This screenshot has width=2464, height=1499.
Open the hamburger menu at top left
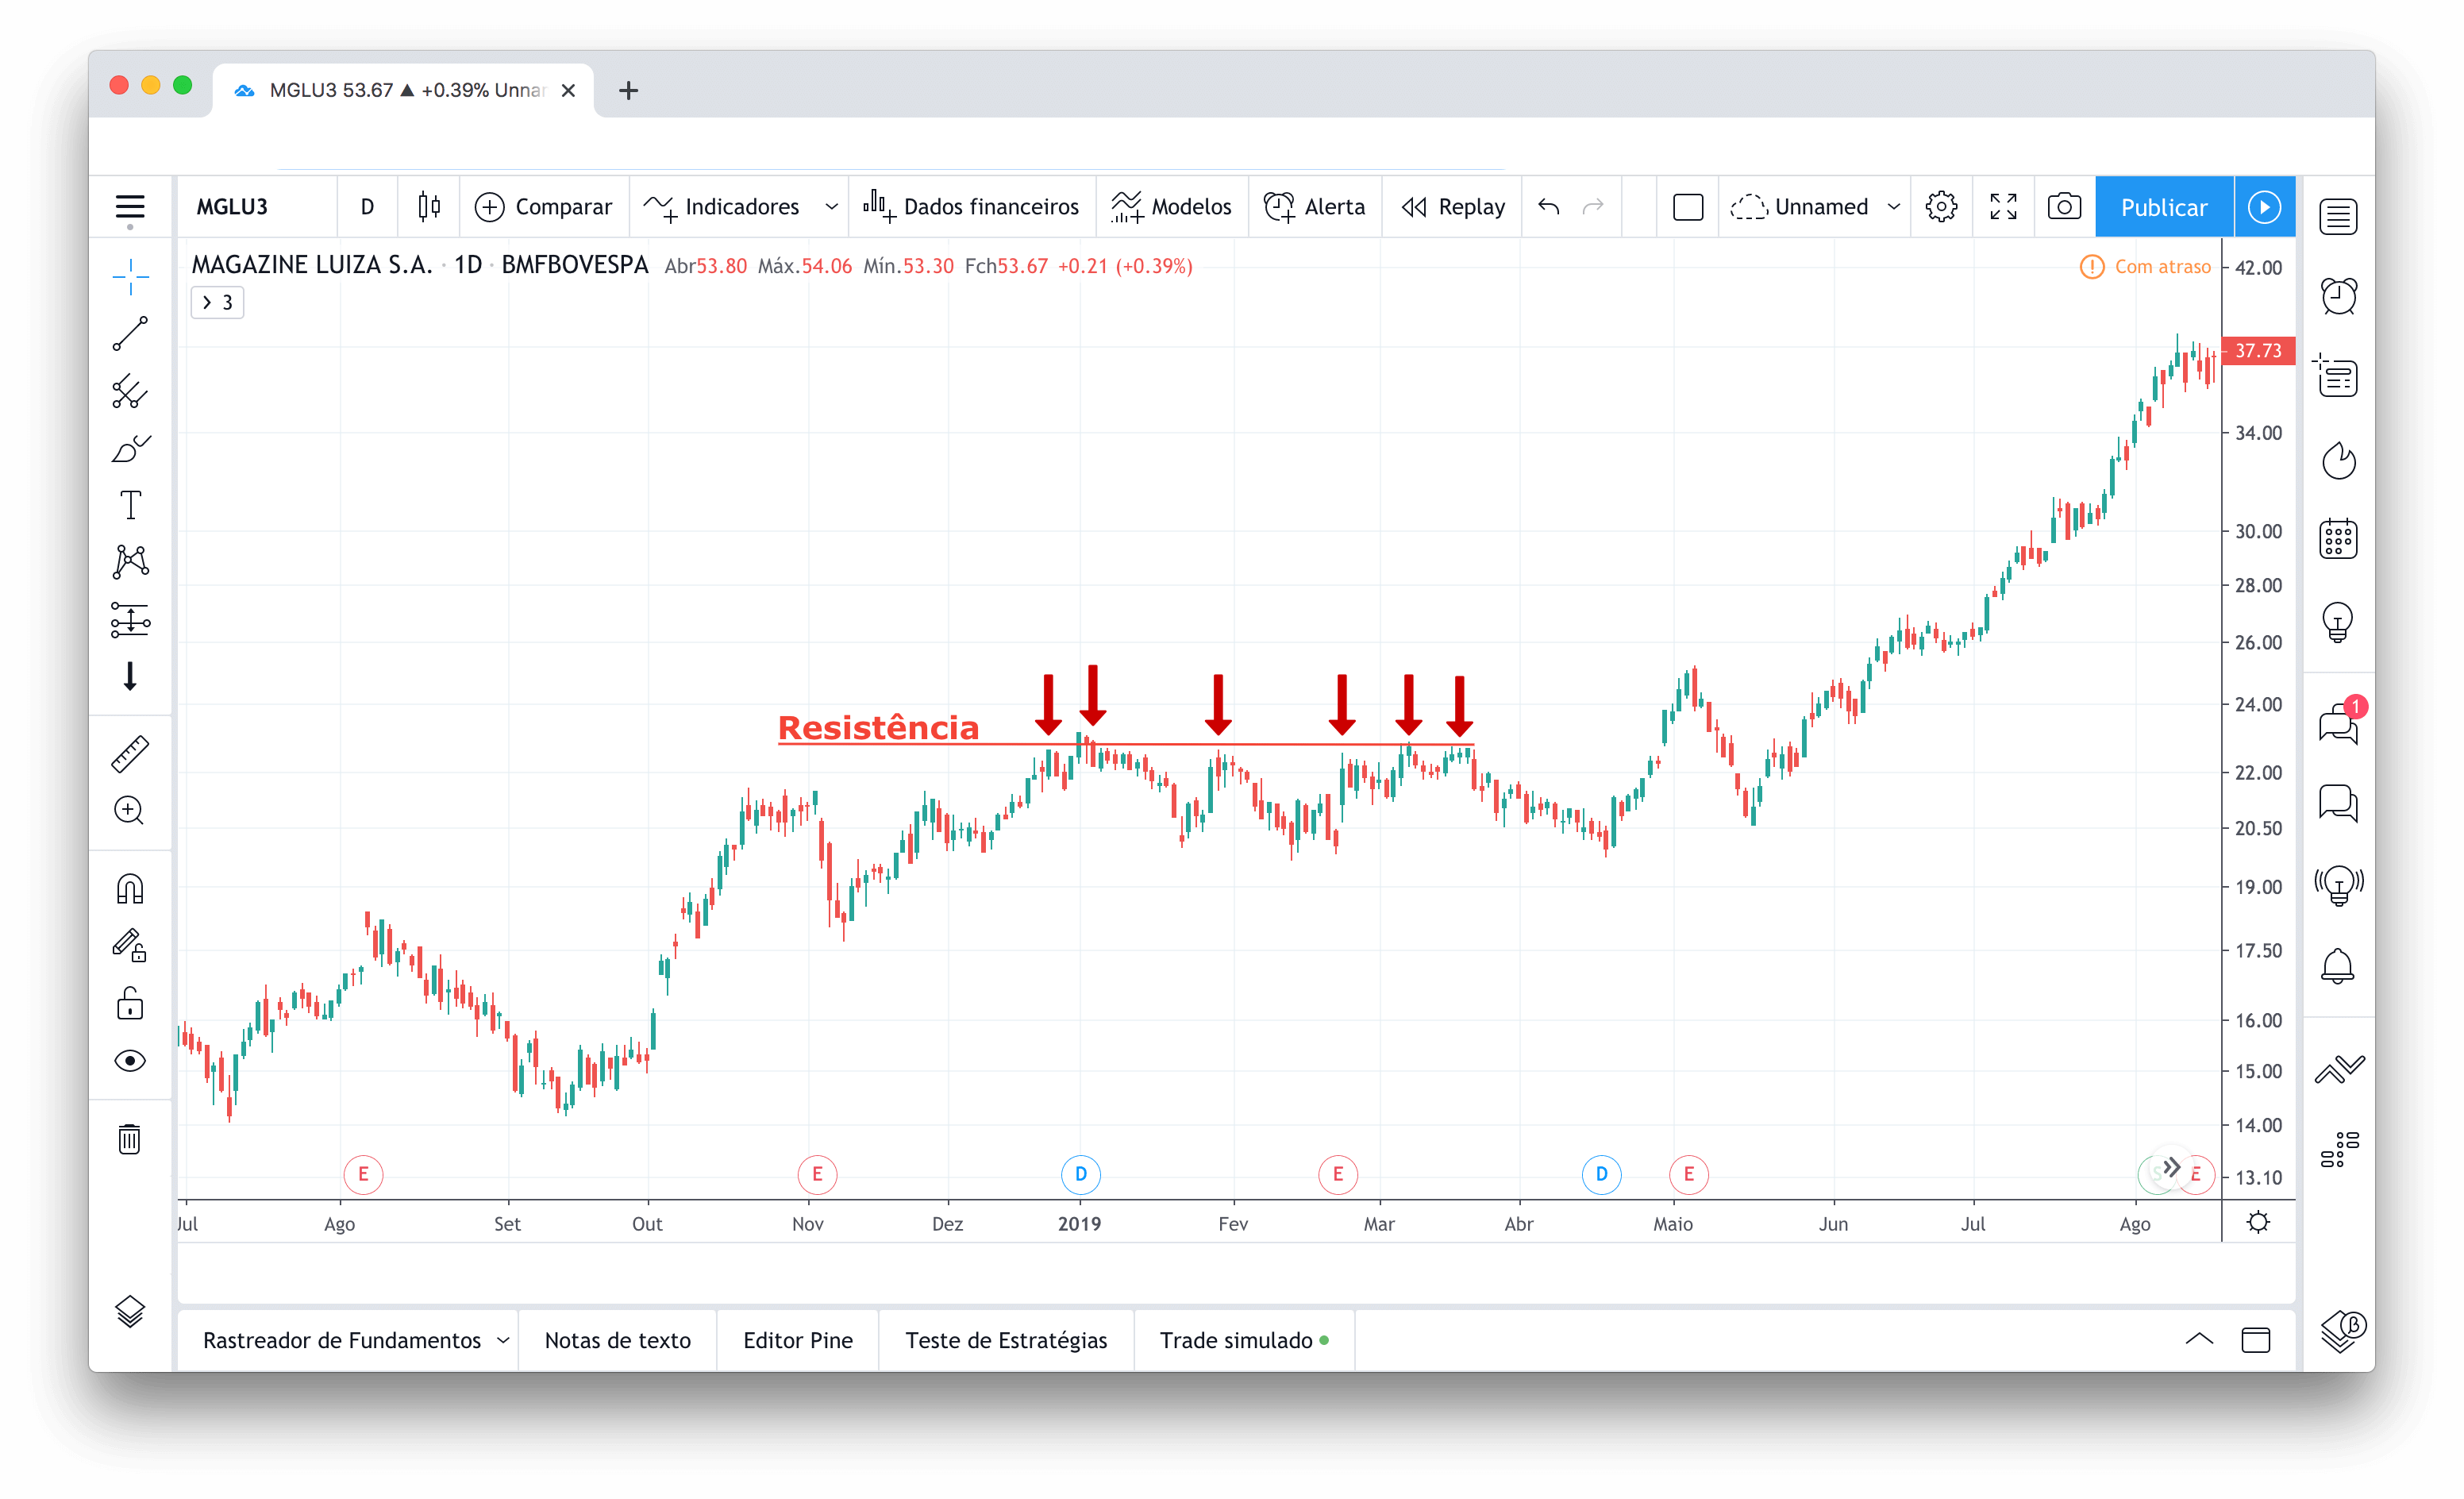pos(130,207)
